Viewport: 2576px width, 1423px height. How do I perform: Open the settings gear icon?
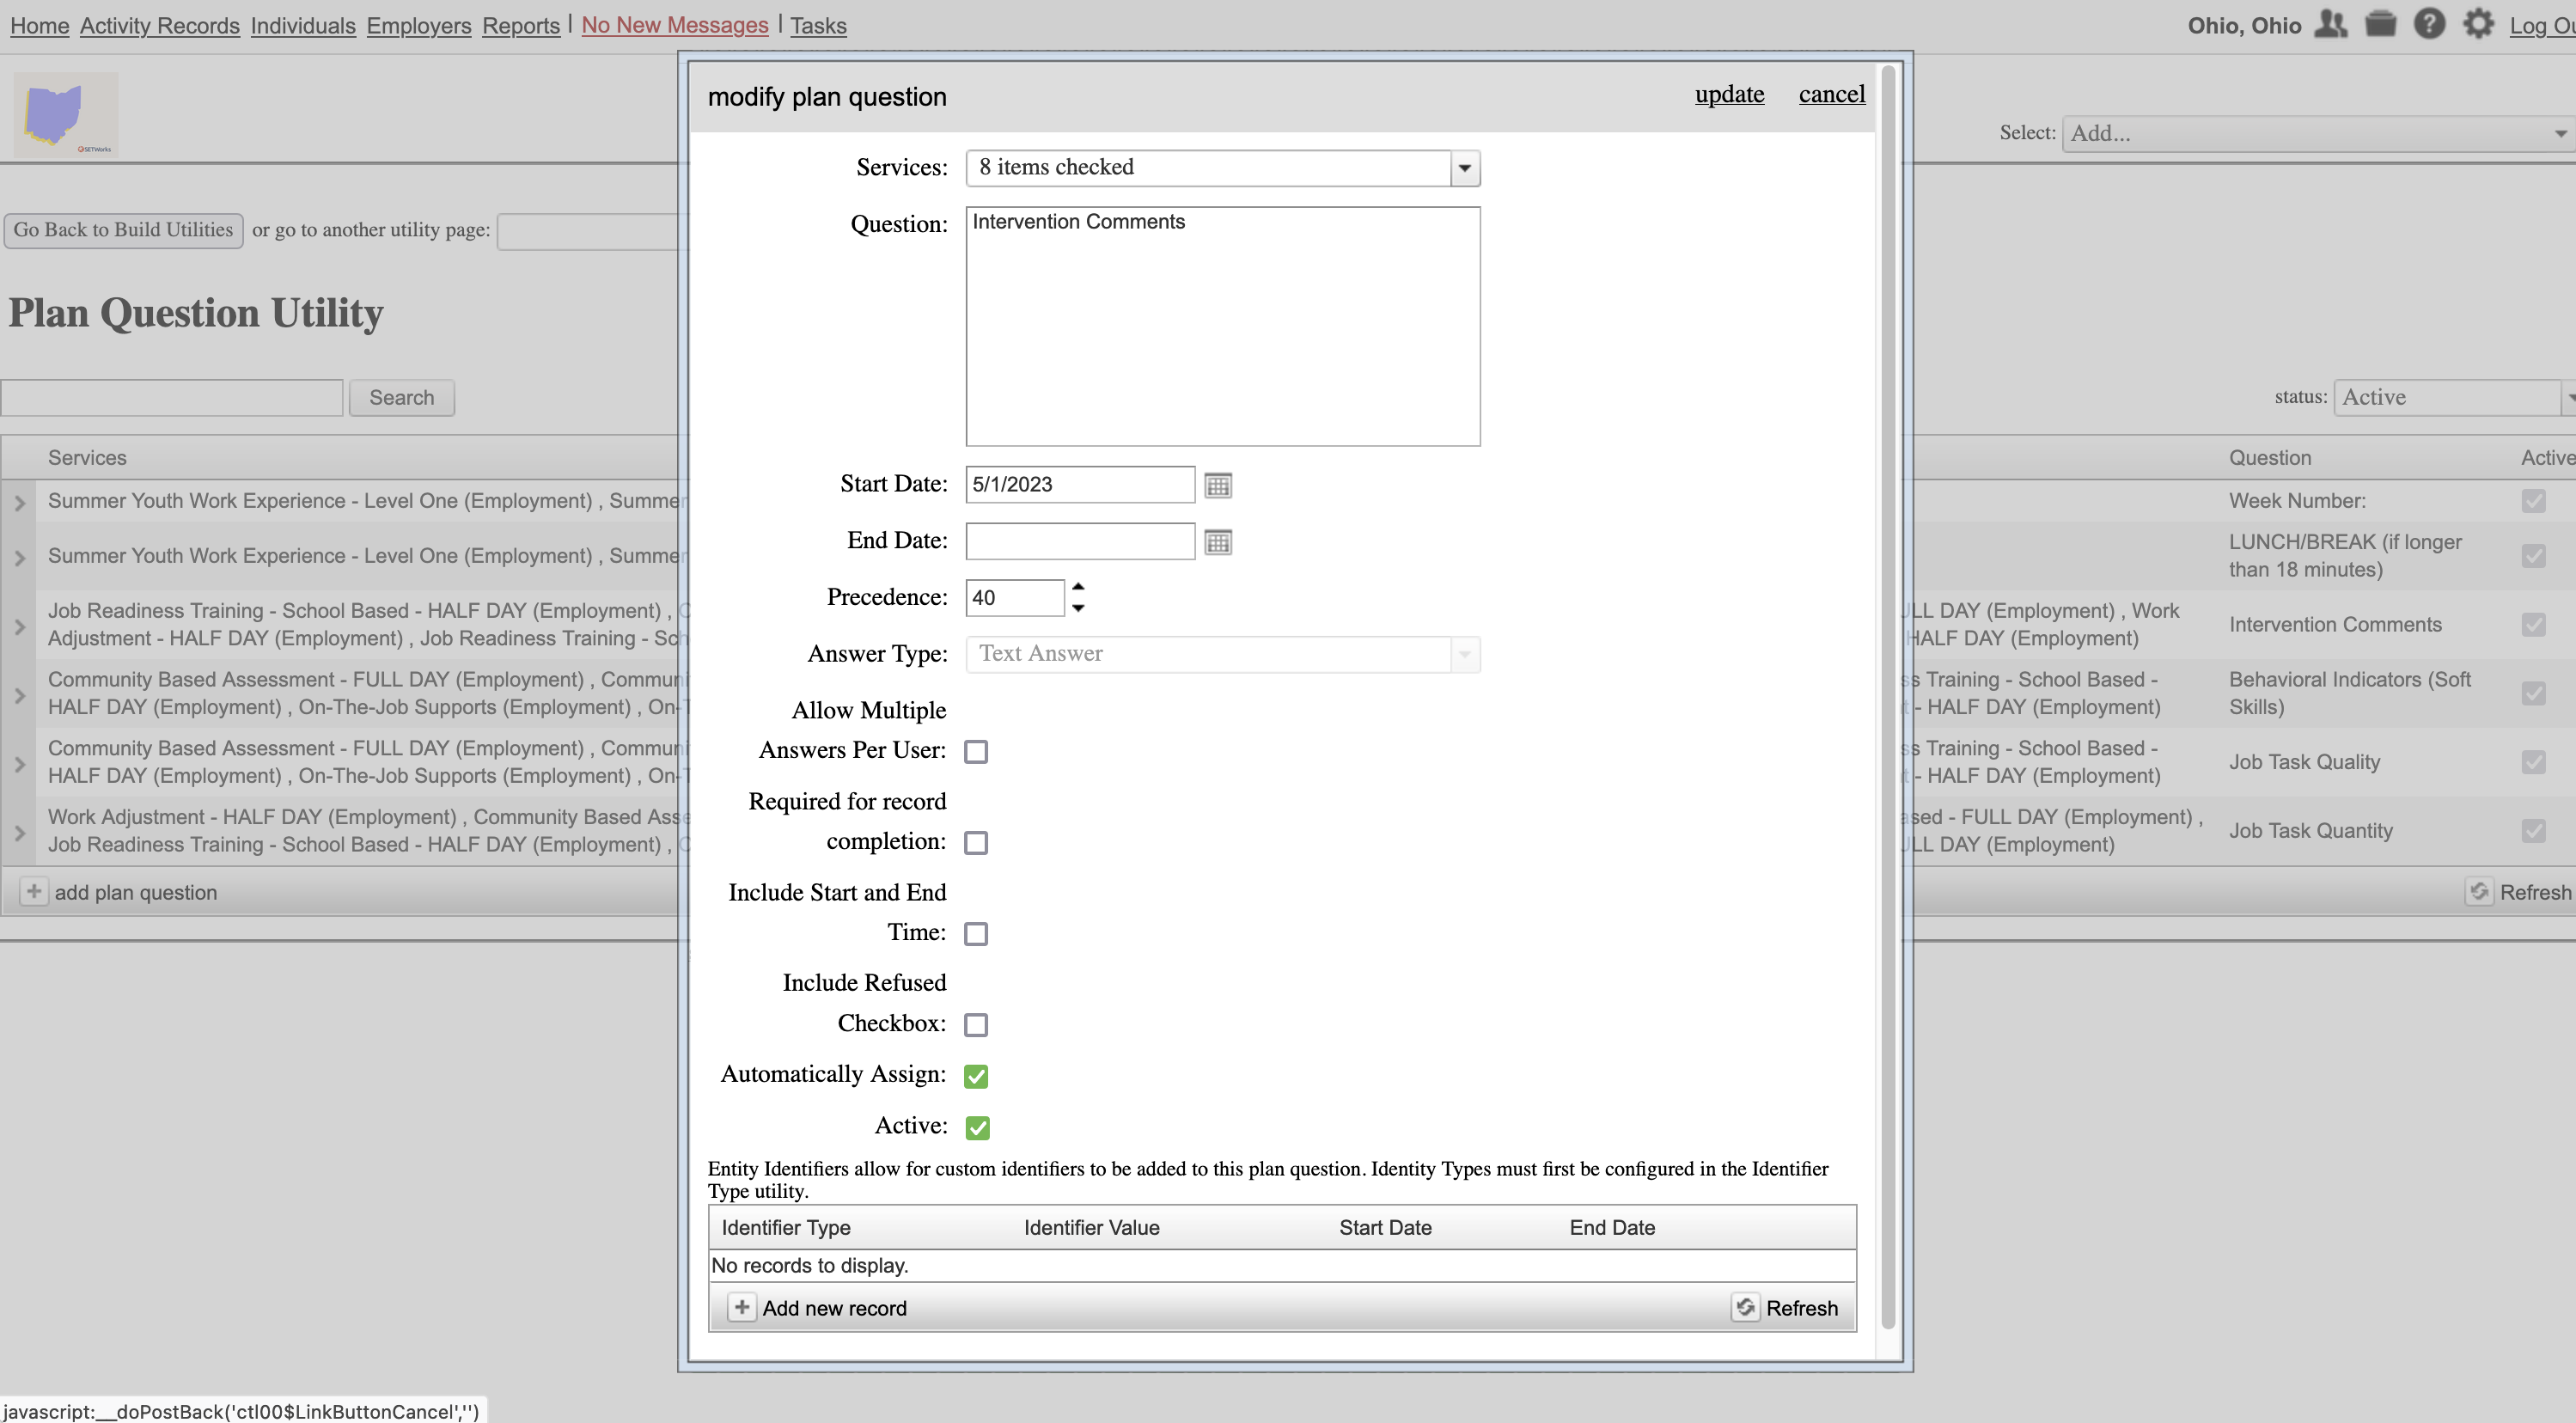(x=2478, y=24)
